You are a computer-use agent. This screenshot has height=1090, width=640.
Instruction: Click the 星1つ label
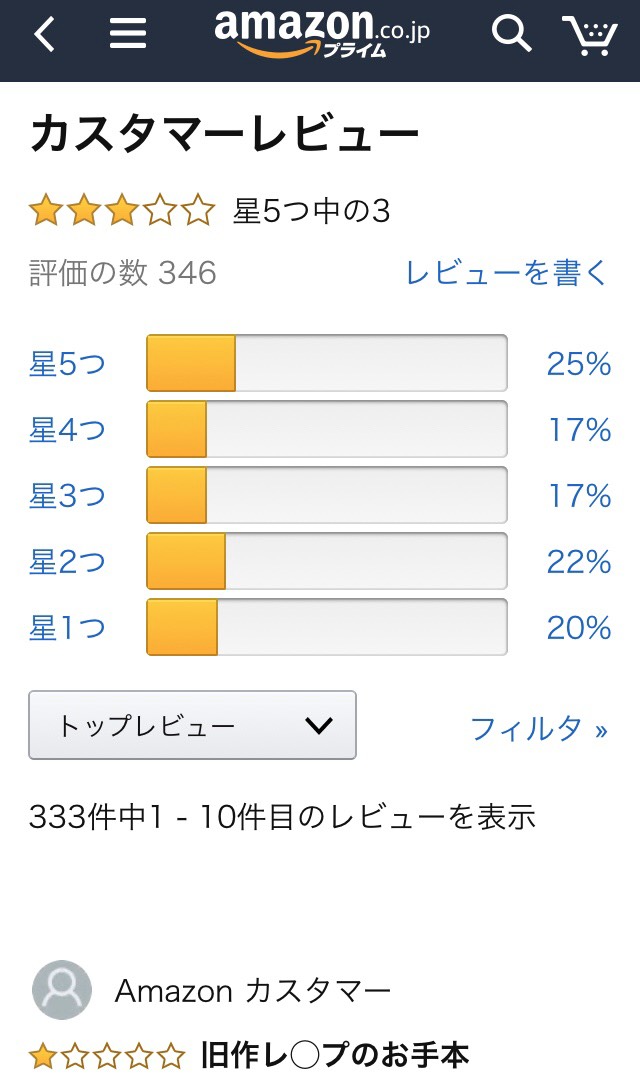point(67,627)
